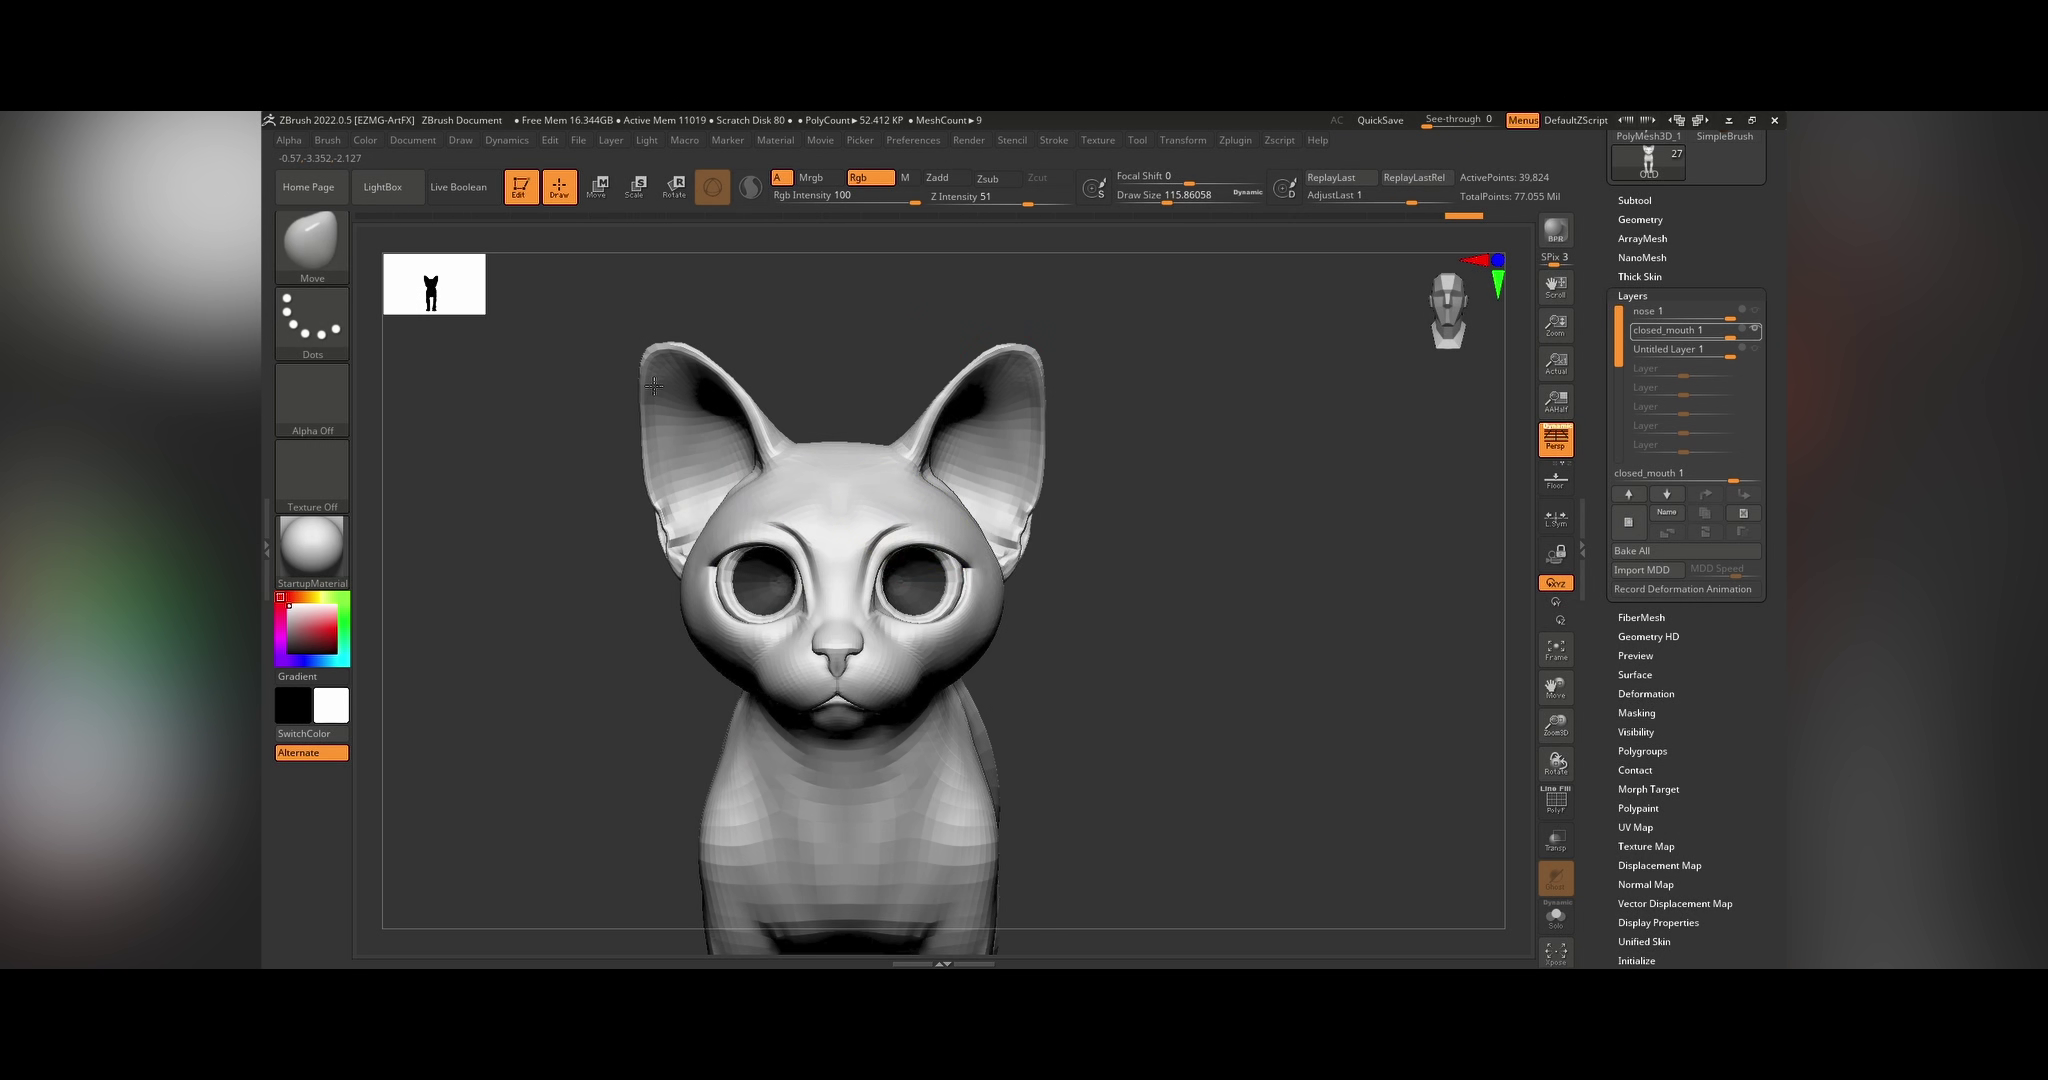Expand the Deformation subpalette
Screen dimensions: 2048x1080
click(x=1645, y=694)
